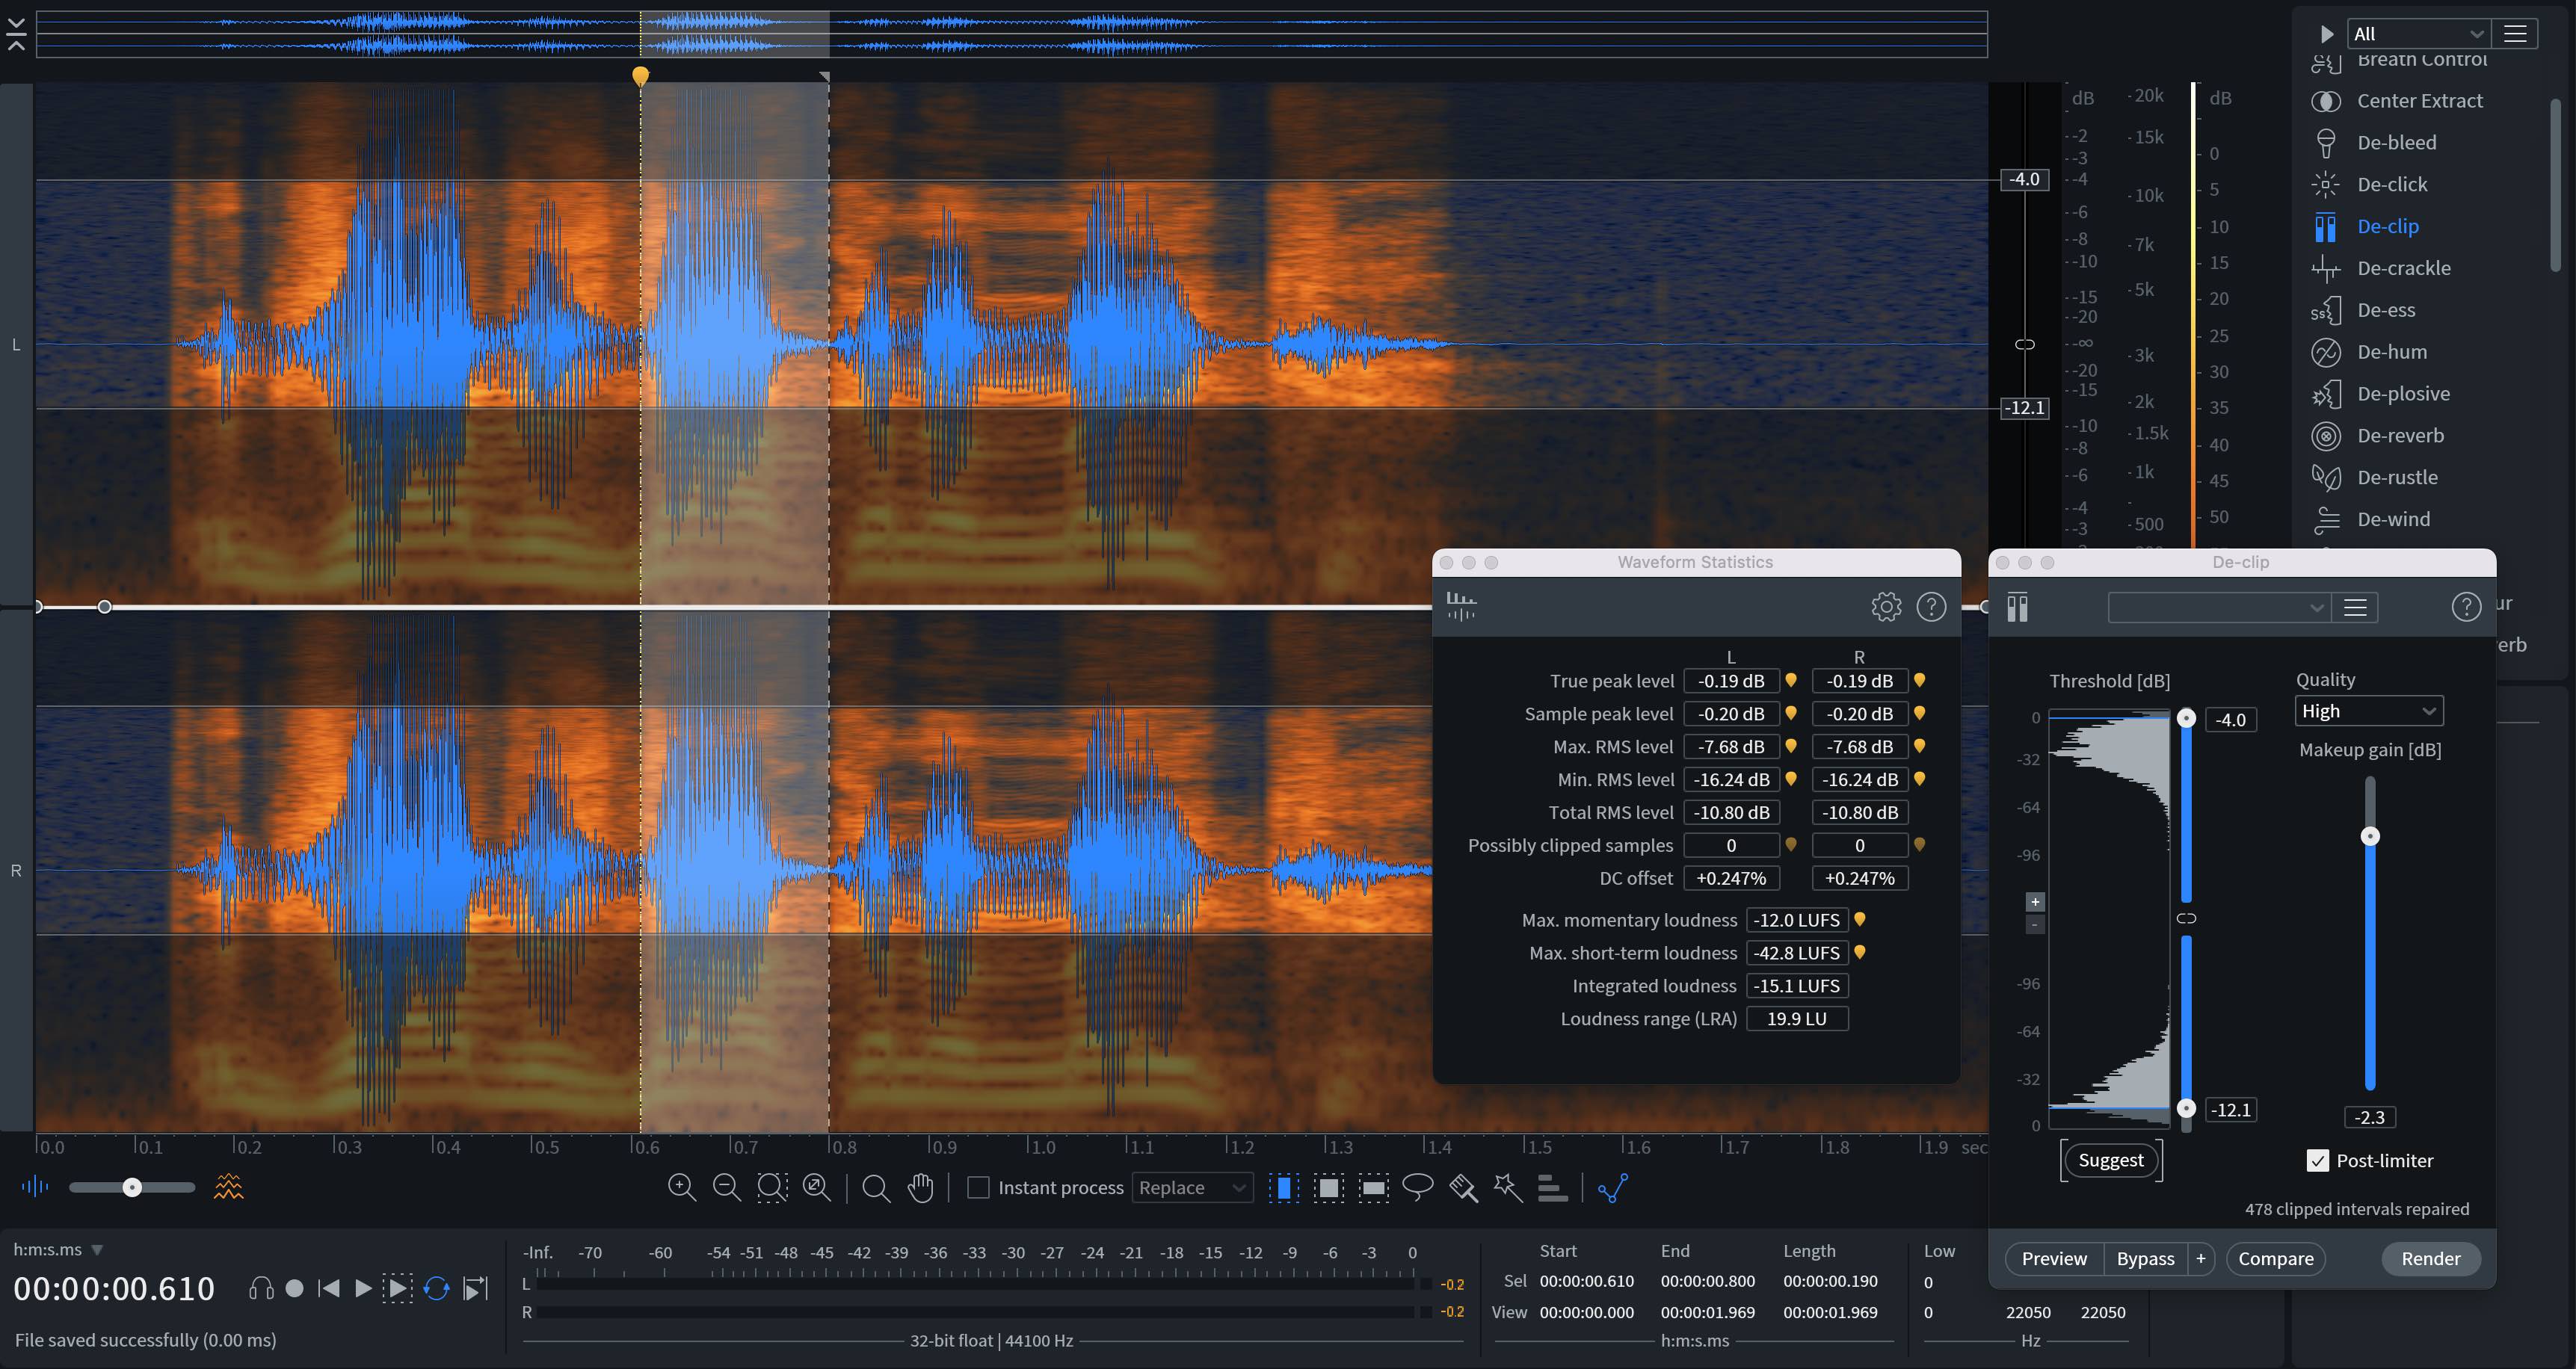Start playback with the play button
Image resolution: width=2576 pixels, height=1369 pixels.
click(x=363, y=1288)
